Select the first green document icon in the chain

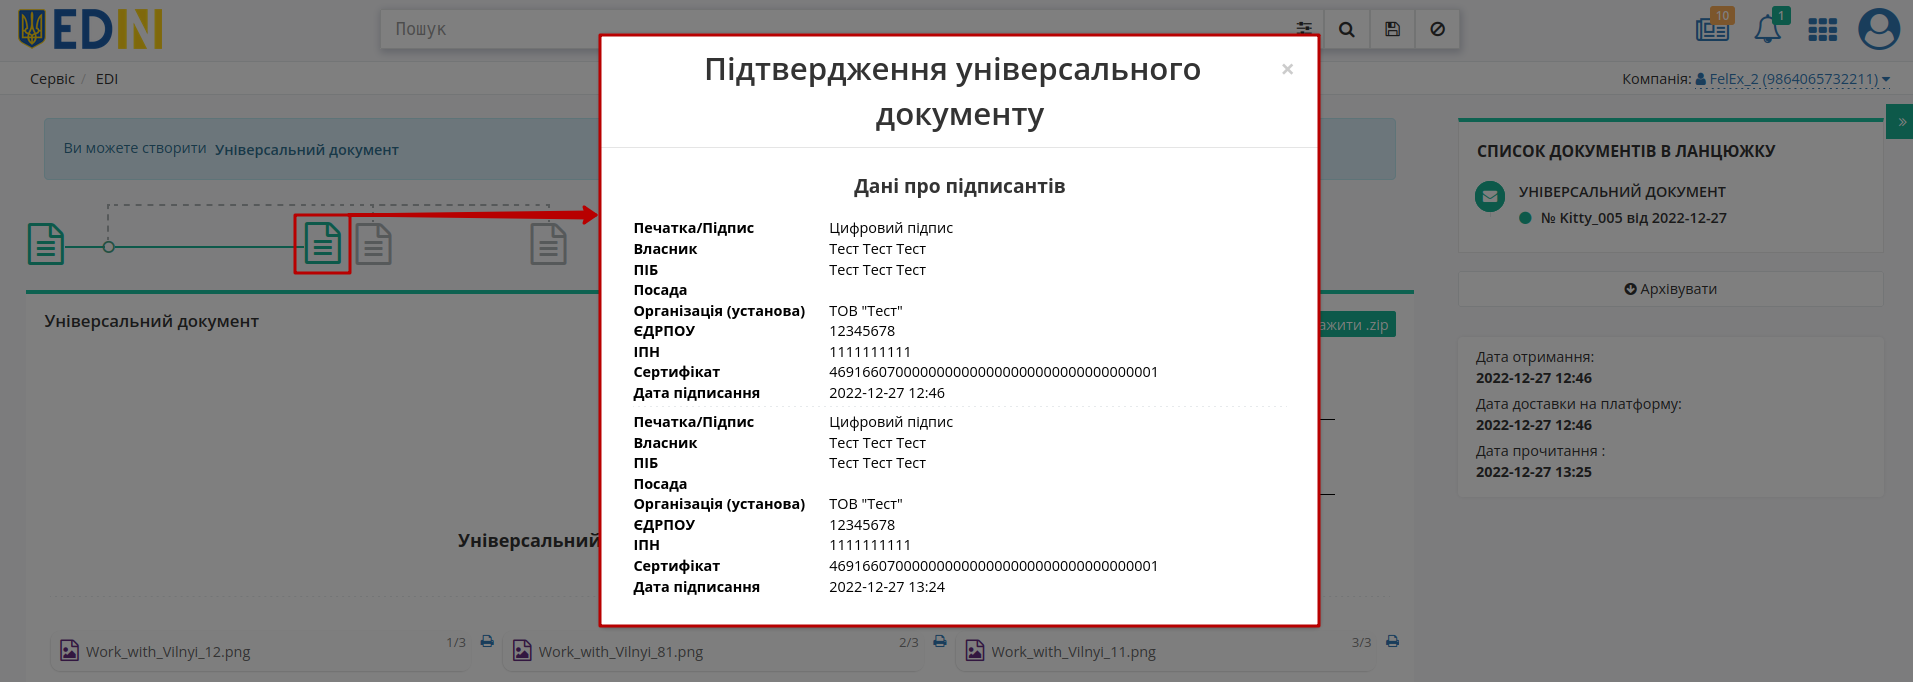[46, 244]
